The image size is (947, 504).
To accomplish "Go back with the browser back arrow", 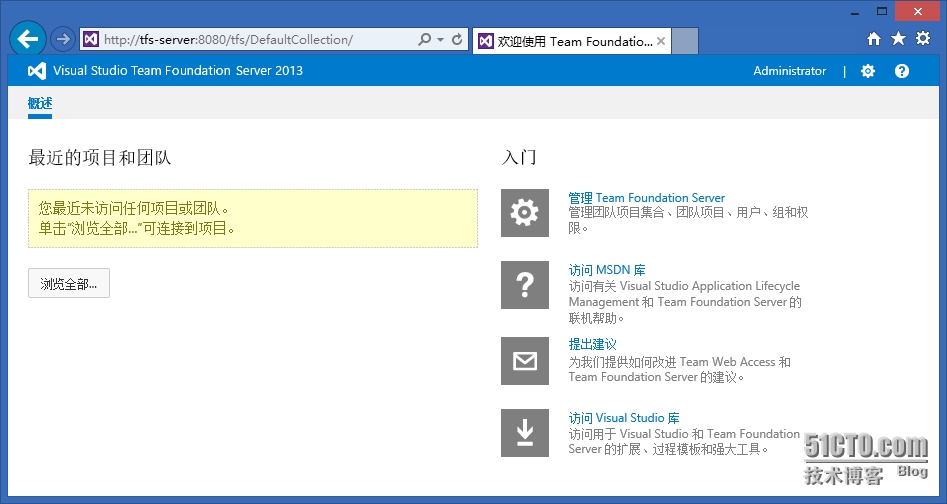I will [28, 39].
